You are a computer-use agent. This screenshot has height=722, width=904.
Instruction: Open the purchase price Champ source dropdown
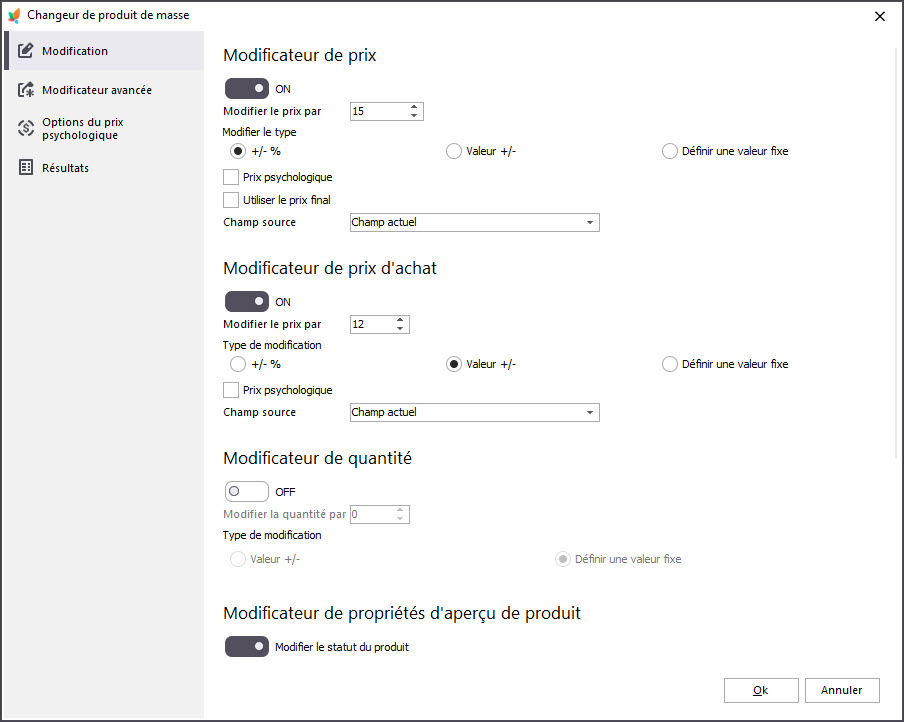(x=474, y=412)
